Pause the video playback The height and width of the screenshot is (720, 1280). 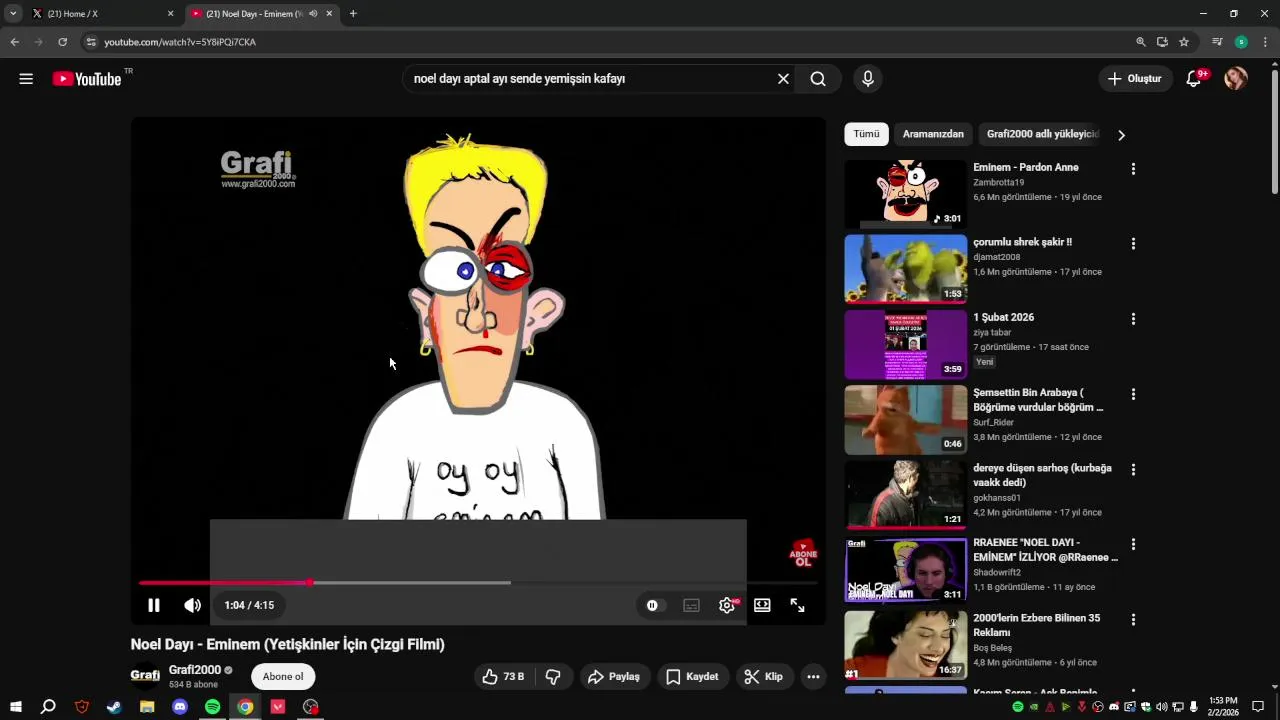click(154, 605)
